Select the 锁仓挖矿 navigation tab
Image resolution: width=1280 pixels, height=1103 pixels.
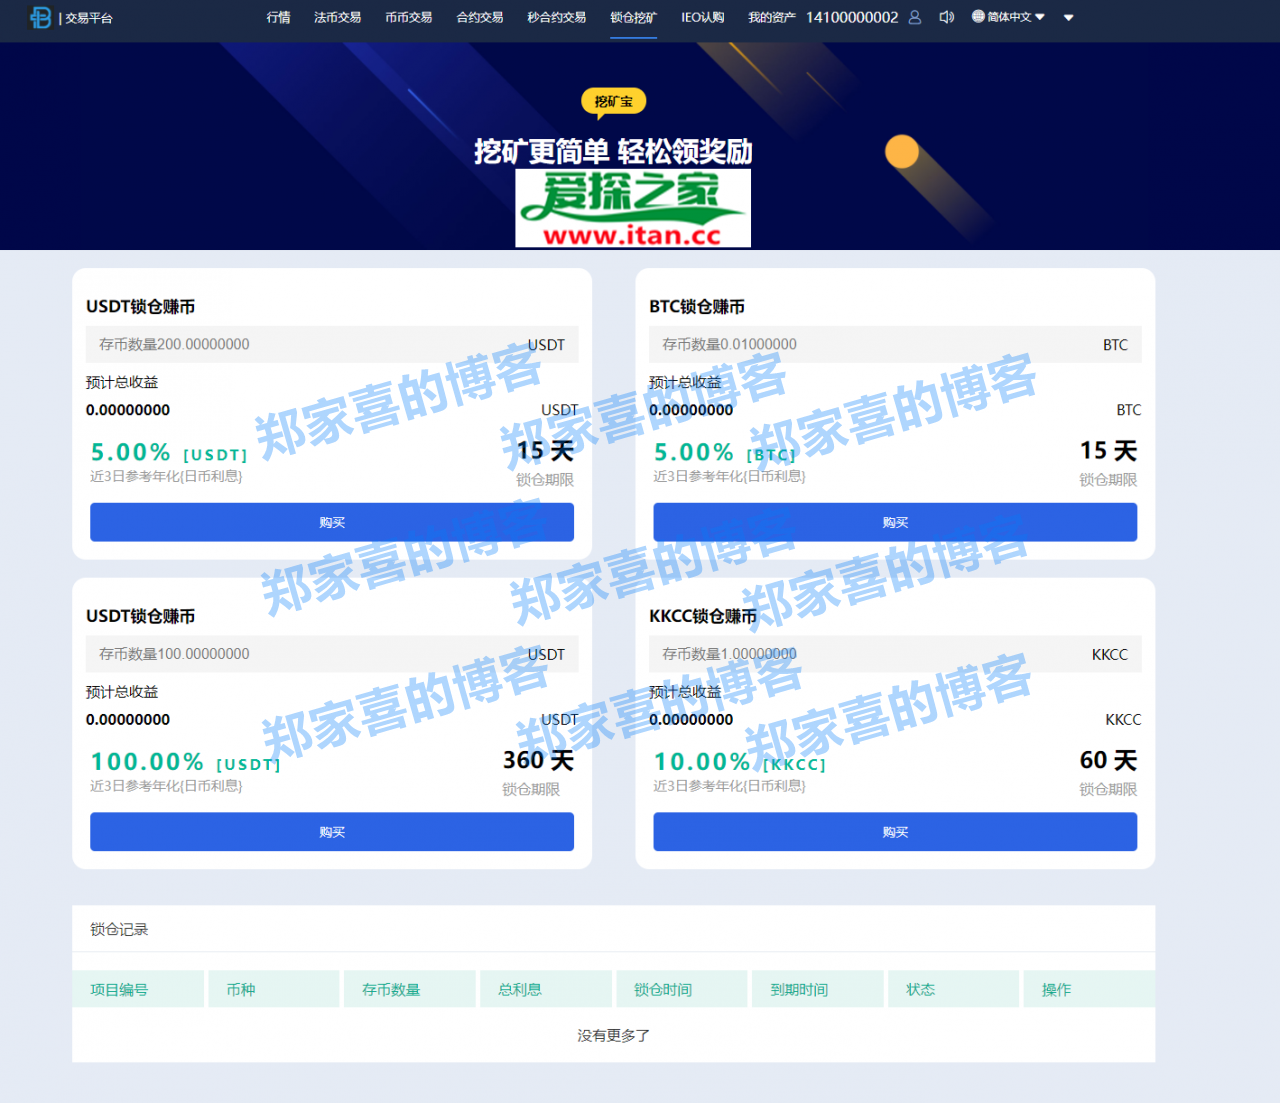click(633, 17)
